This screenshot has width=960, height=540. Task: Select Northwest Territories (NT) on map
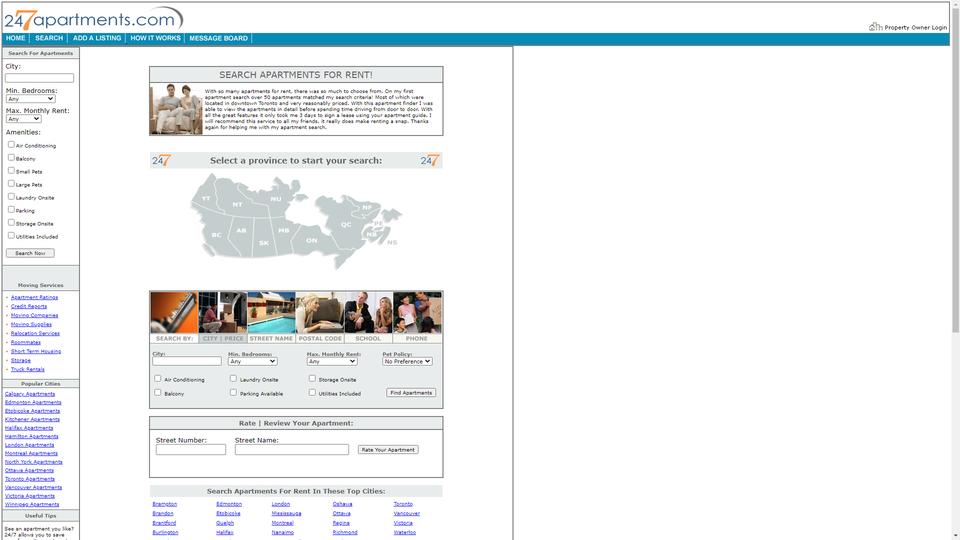tap(238, 204)
